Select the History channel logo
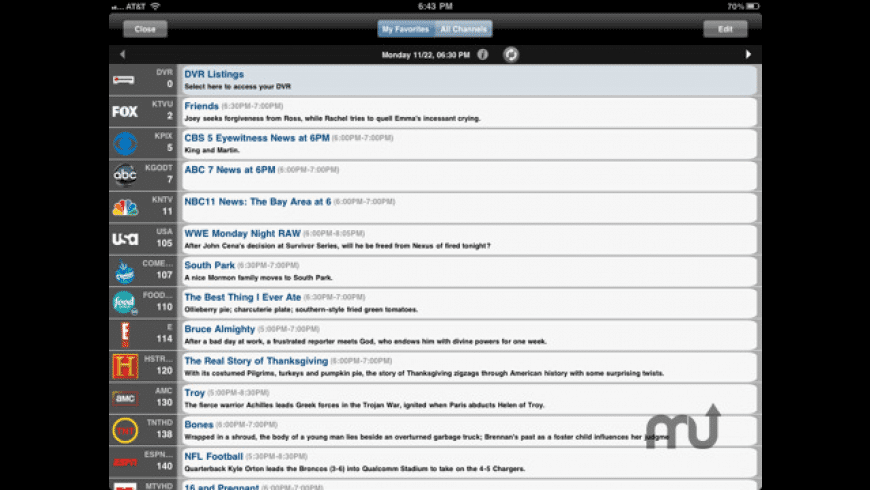 (x=125, y=367)
